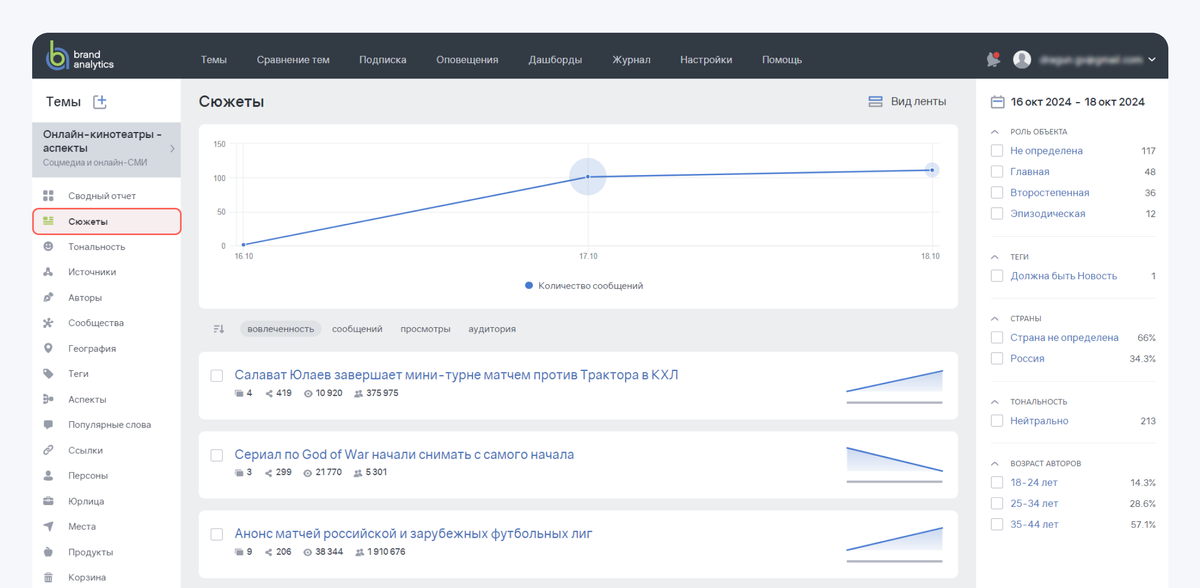The image size is (1200, 588).
Task: Open the Корзина trash icon item
Action: (48, 577)
